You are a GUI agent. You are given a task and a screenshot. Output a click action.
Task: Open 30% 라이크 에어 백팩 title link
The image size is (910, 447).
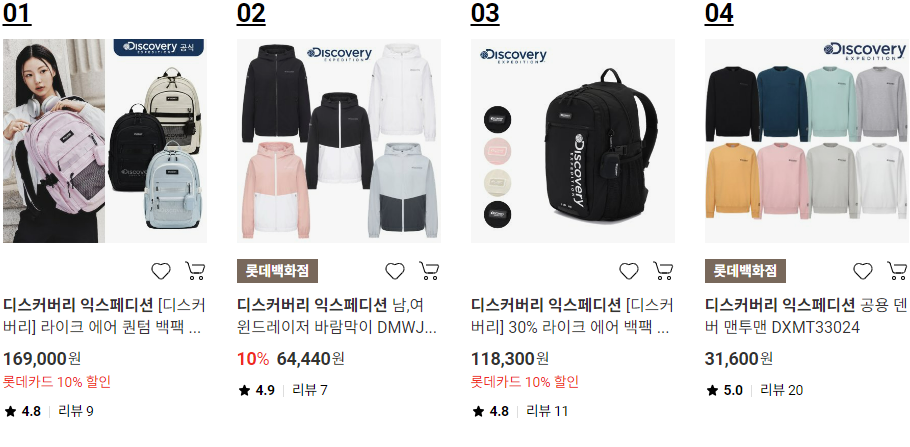pyautogui.click(x=572, y=316)
